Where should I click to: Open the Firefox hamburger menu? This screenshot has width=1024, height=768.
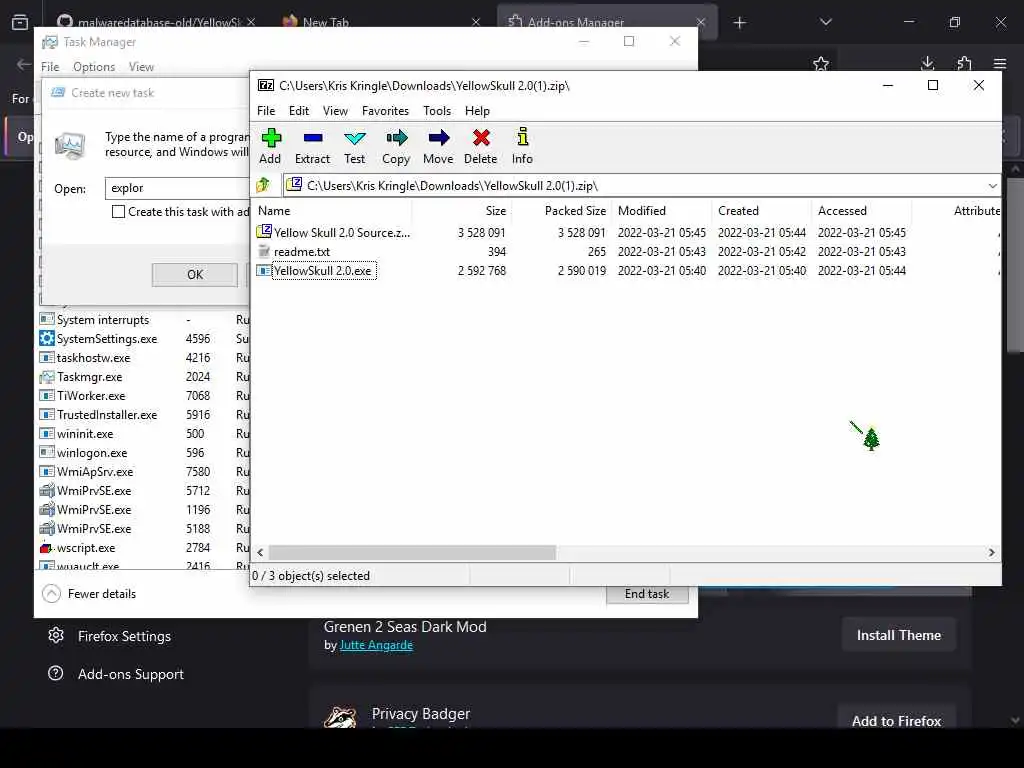(1000, 63)
